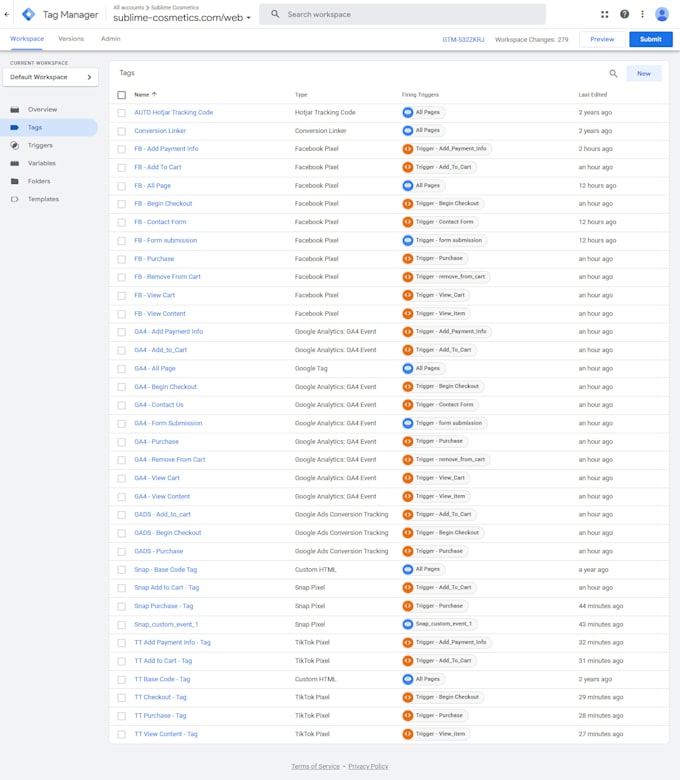This screenshot has width=680, height=780.
Task: Click the back arrow icon
Action: click(x=6, y=14)
